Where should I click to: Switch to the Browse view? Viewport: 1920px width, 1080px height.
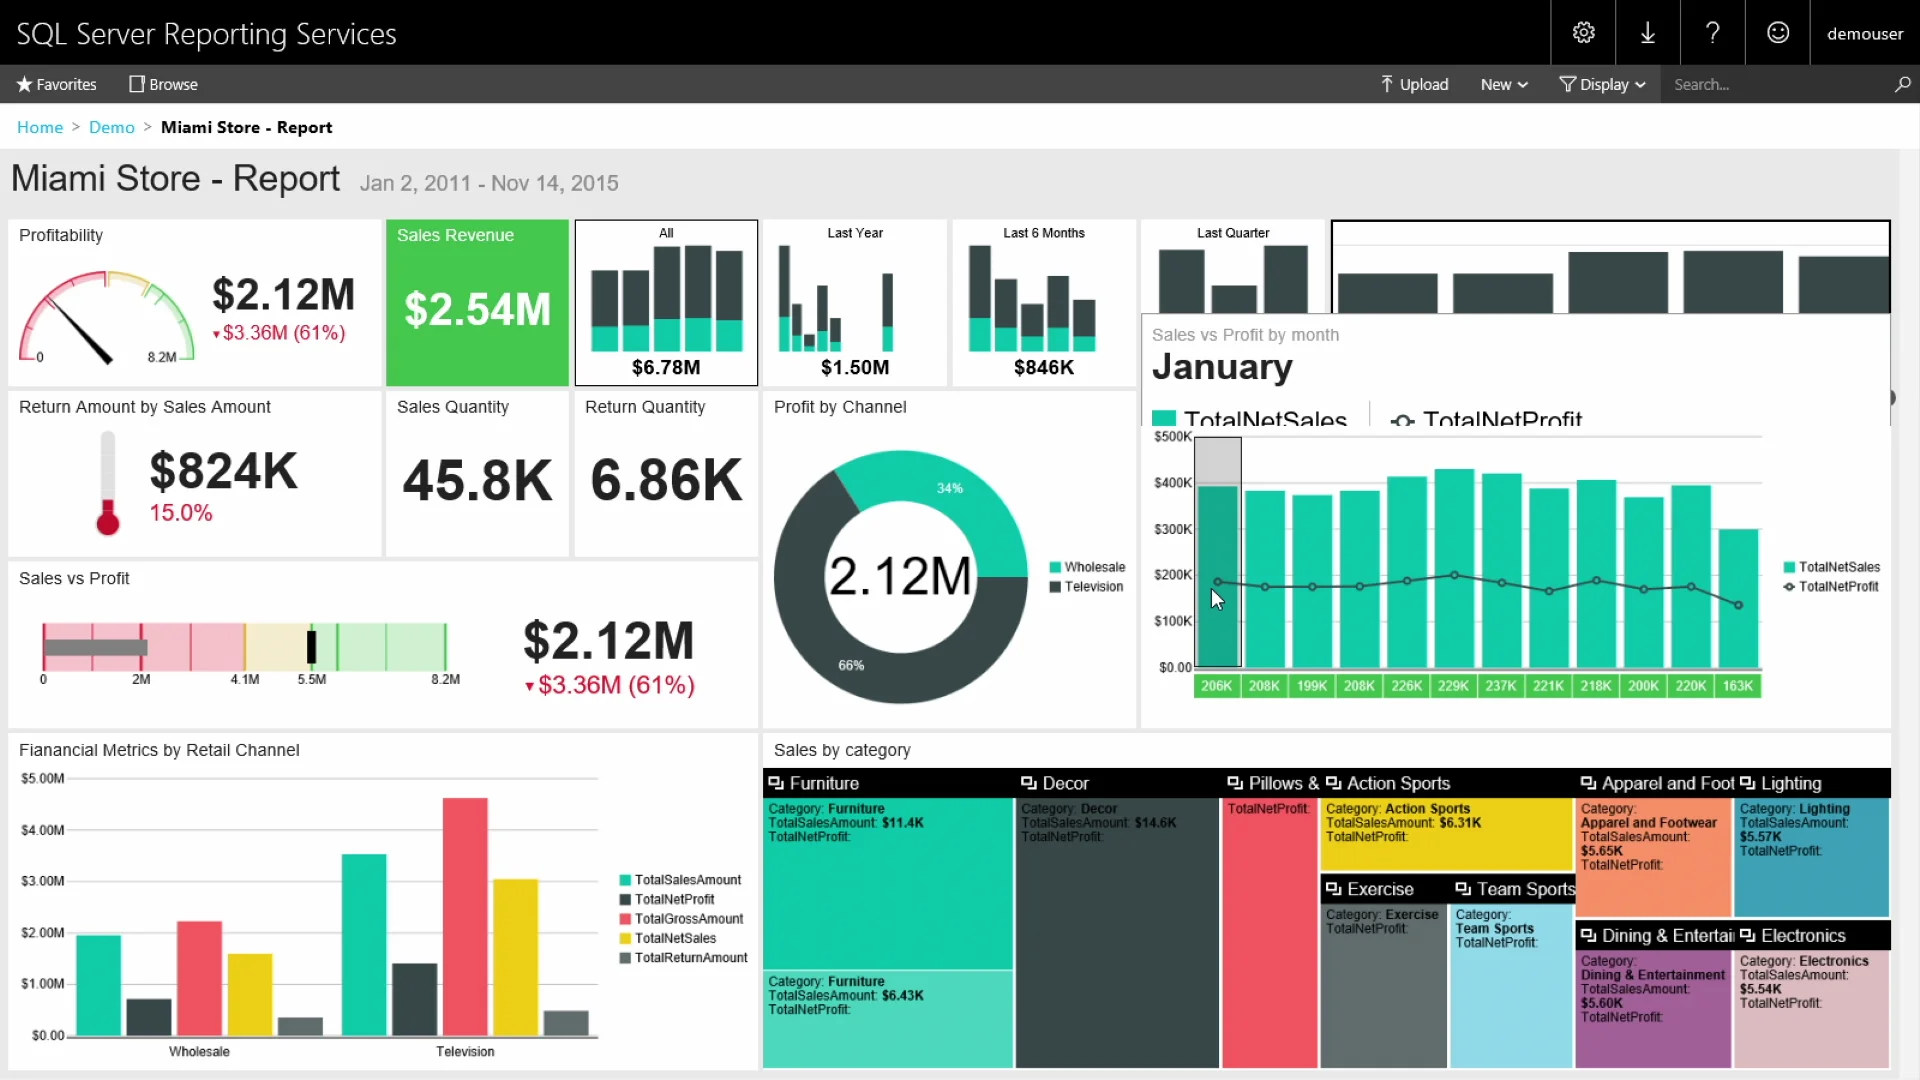tap(163, 84)
